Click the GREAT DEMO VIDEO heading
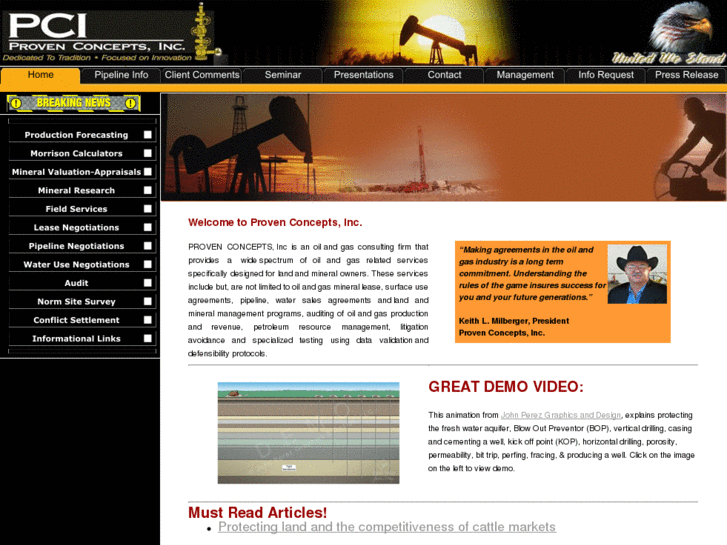 click(x=506, y=387)
